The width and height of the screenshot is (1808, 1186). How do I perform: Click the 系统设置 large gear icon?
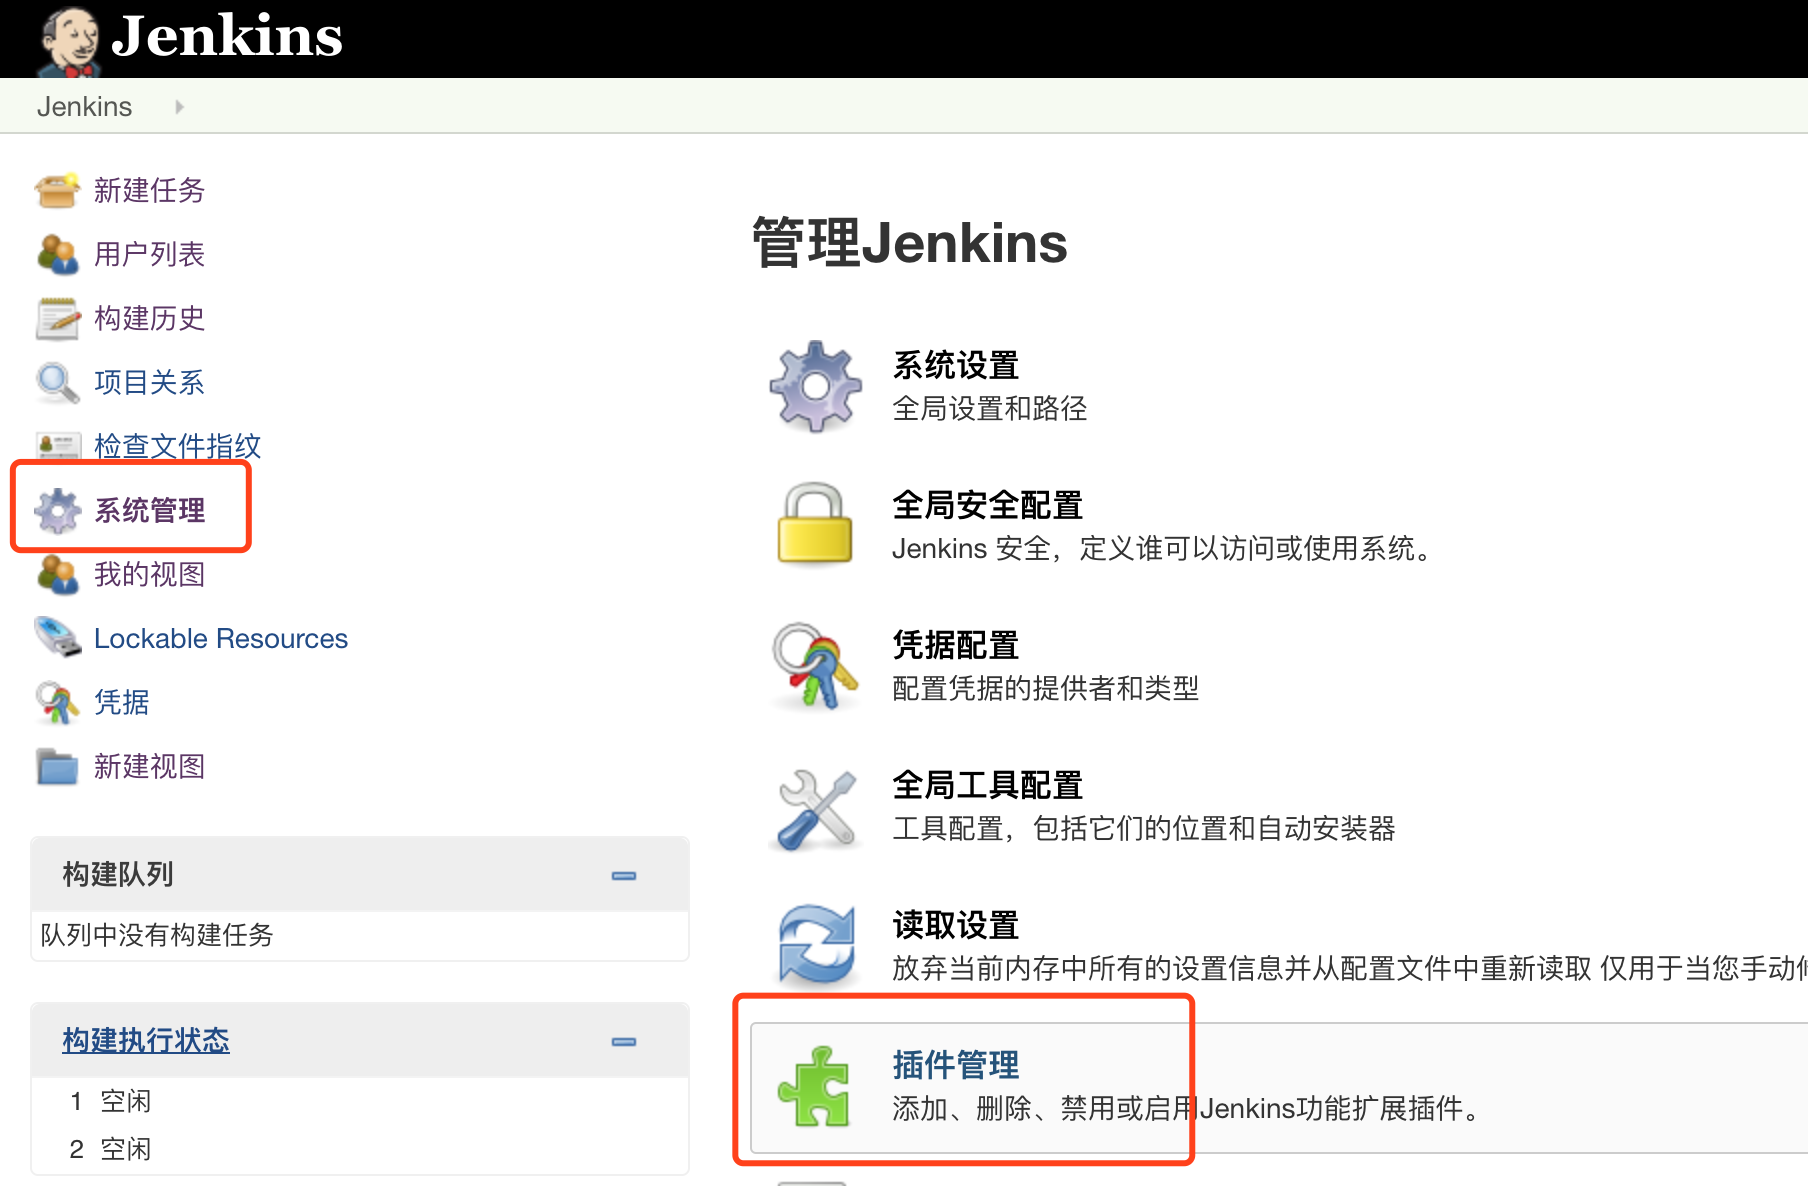(x=815, y=386)
